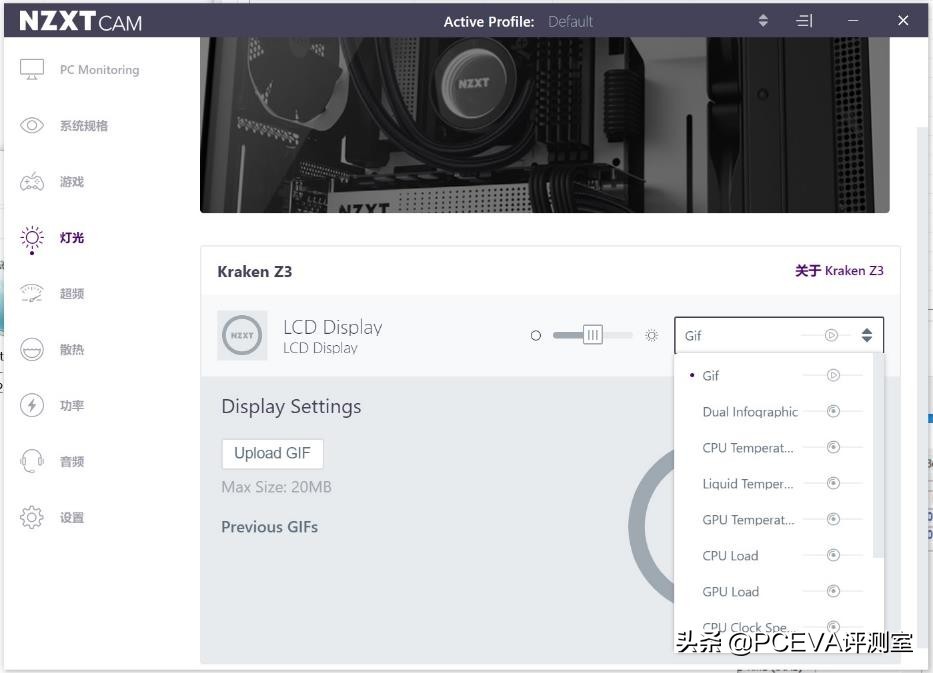Click the lightning bolt icon for 功率
This screenshot has width=933, height=673.
(32, 405)
